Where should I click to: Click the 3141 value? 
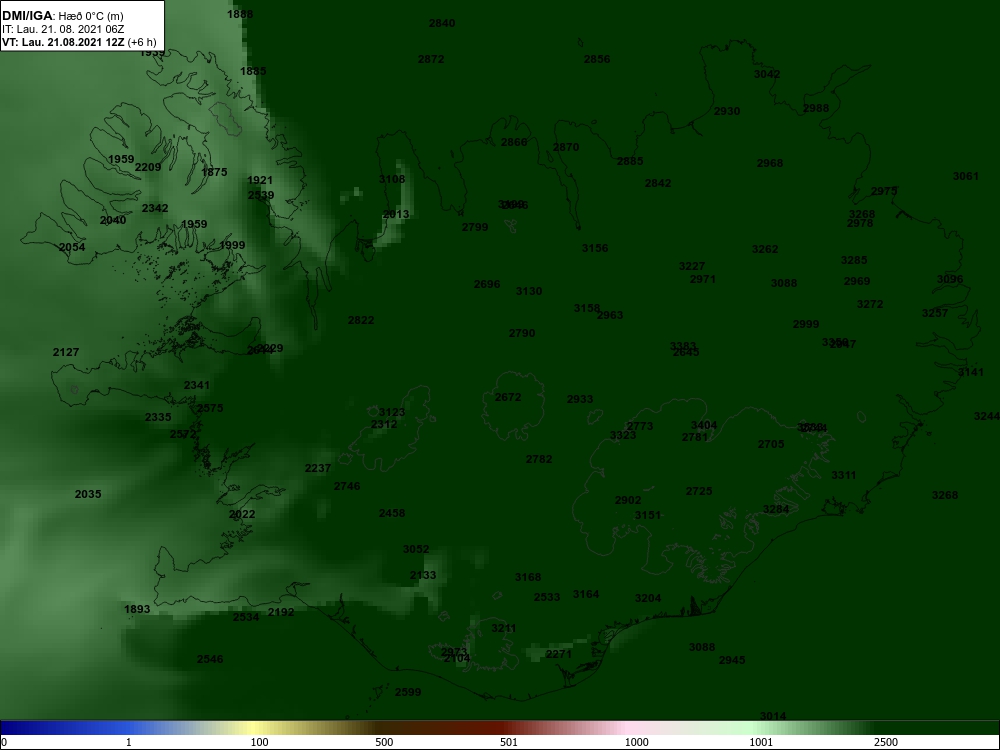click(x=971, y=372)
